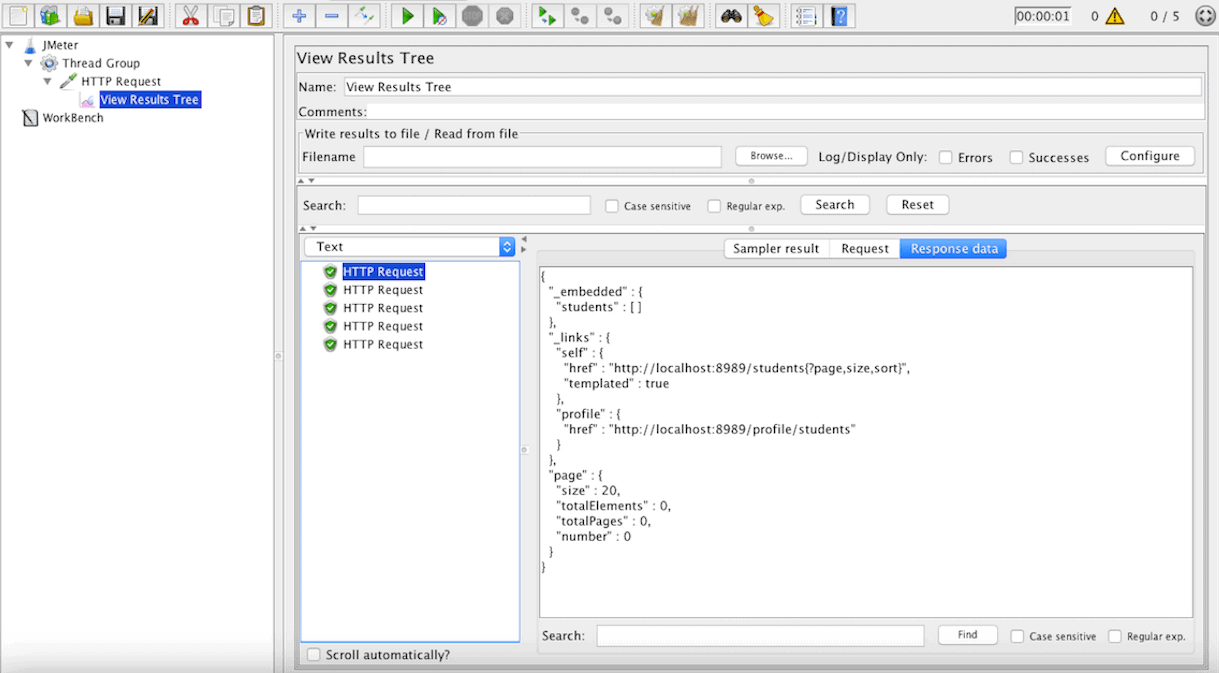1219x673 pixels.
Task: Toggle Scroll automatically checkbox
Action: 314,655
